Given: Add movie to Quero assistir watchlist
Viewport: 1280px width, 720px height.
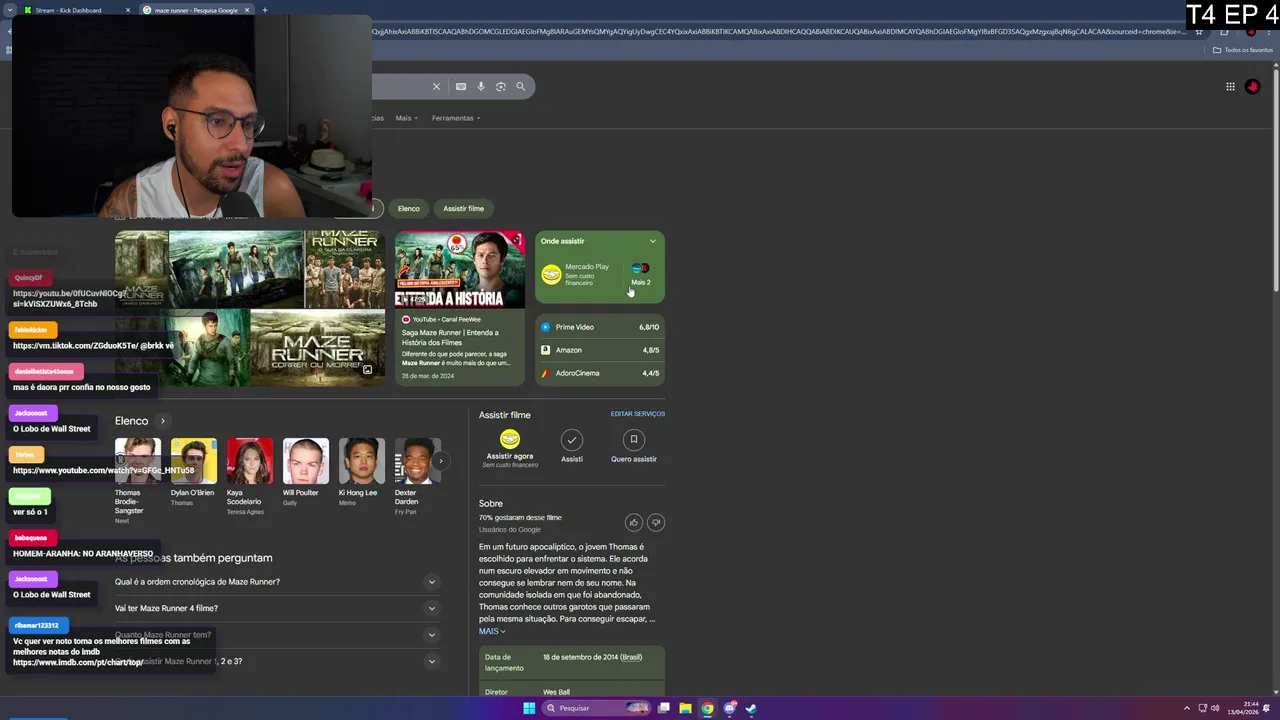Looking at the screenshot, I should point(634,446).
